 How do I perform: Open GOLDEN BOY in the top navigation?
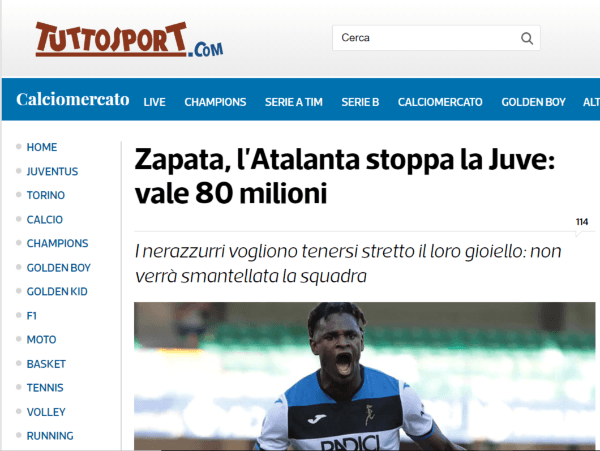533,102
